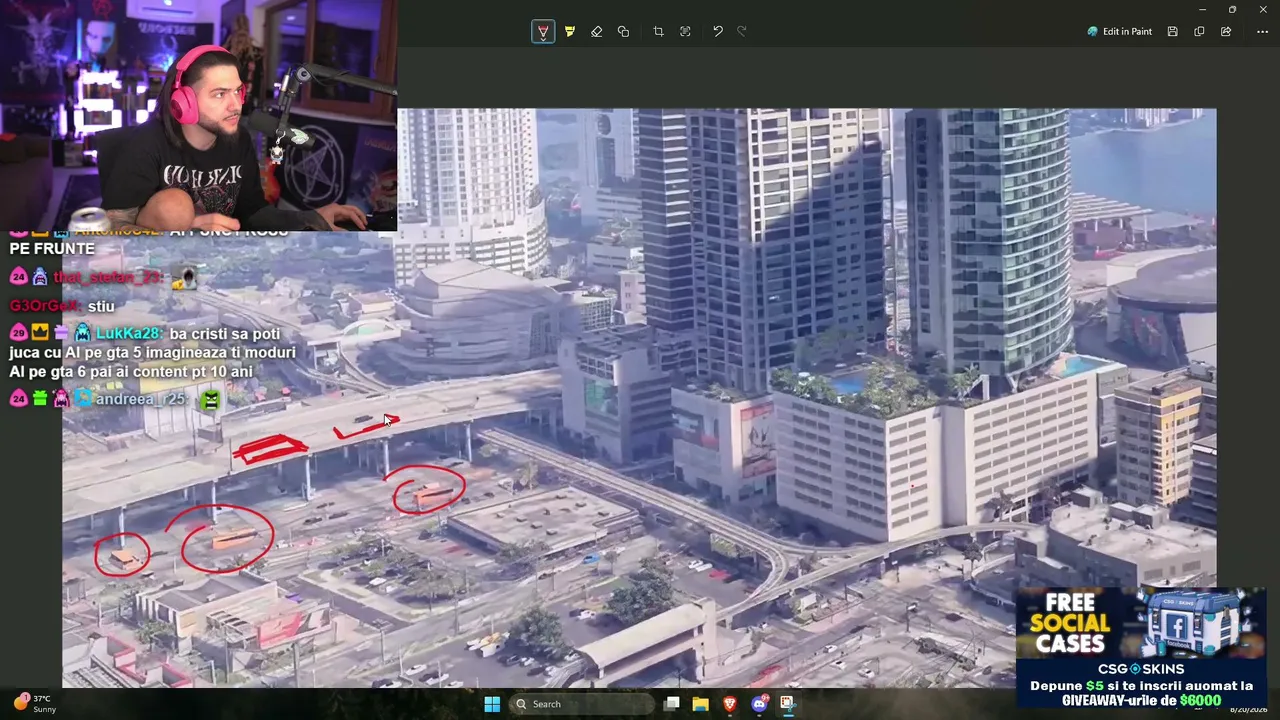This screenshot has width=1280, height=720.
Task: Open the shapes tool
Action: coord(624,32)
